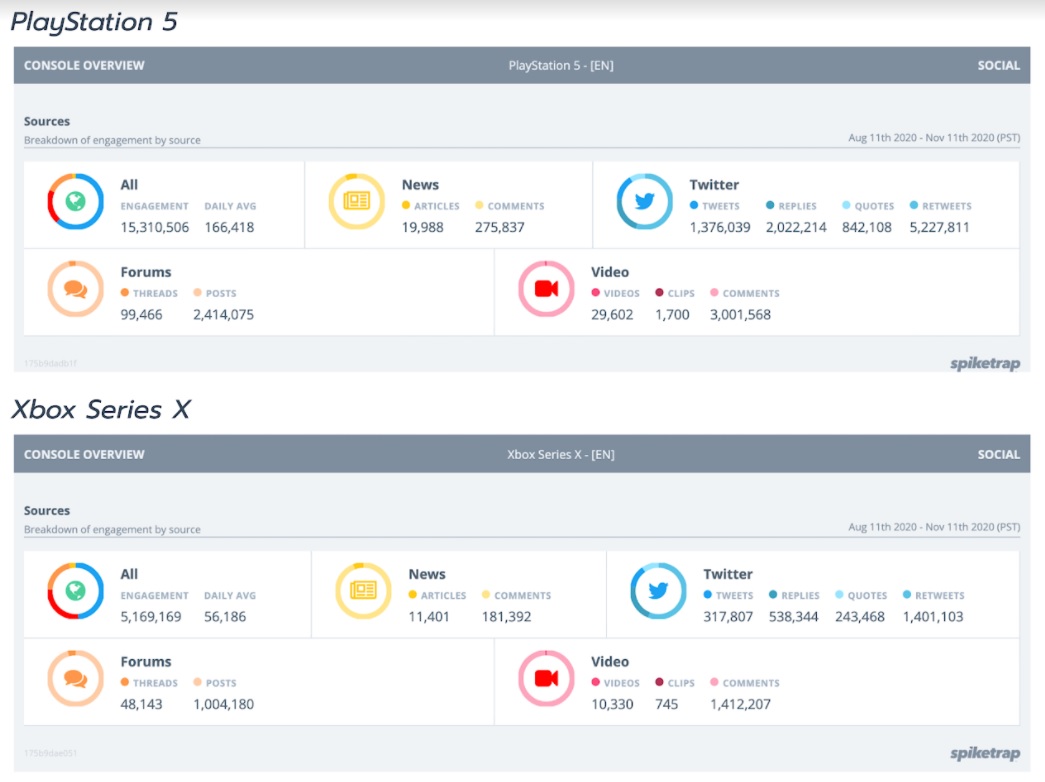1045x782 pixels.
Task: Click forum threads value 99,466
Action: coord(141,315)
